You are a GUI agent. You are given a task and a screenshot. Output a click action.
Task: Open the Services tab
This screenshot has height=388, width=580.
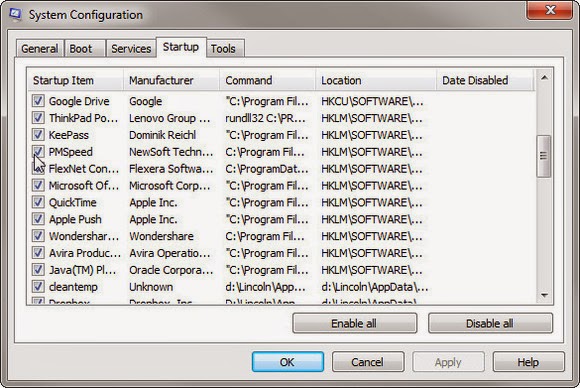[131, 48]
